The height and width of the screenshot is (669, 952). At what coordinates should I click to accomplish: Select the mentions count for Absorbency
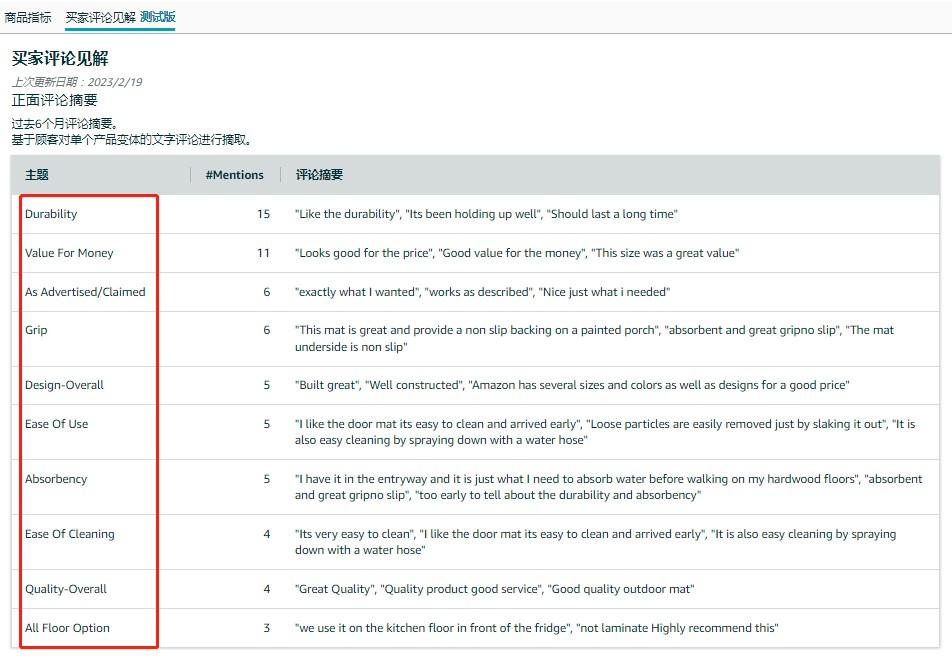267,479
